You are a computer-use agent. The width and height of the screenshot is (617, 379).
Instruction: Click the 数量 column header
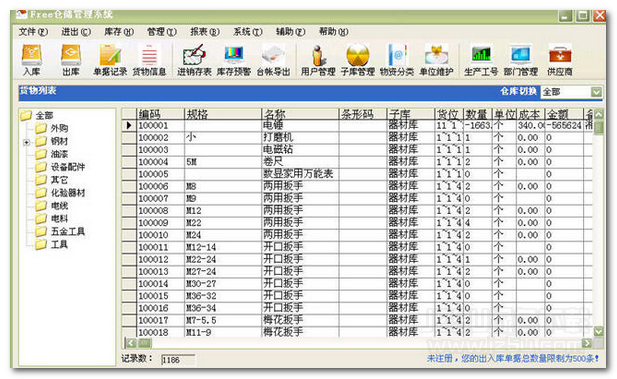point(478,114)
